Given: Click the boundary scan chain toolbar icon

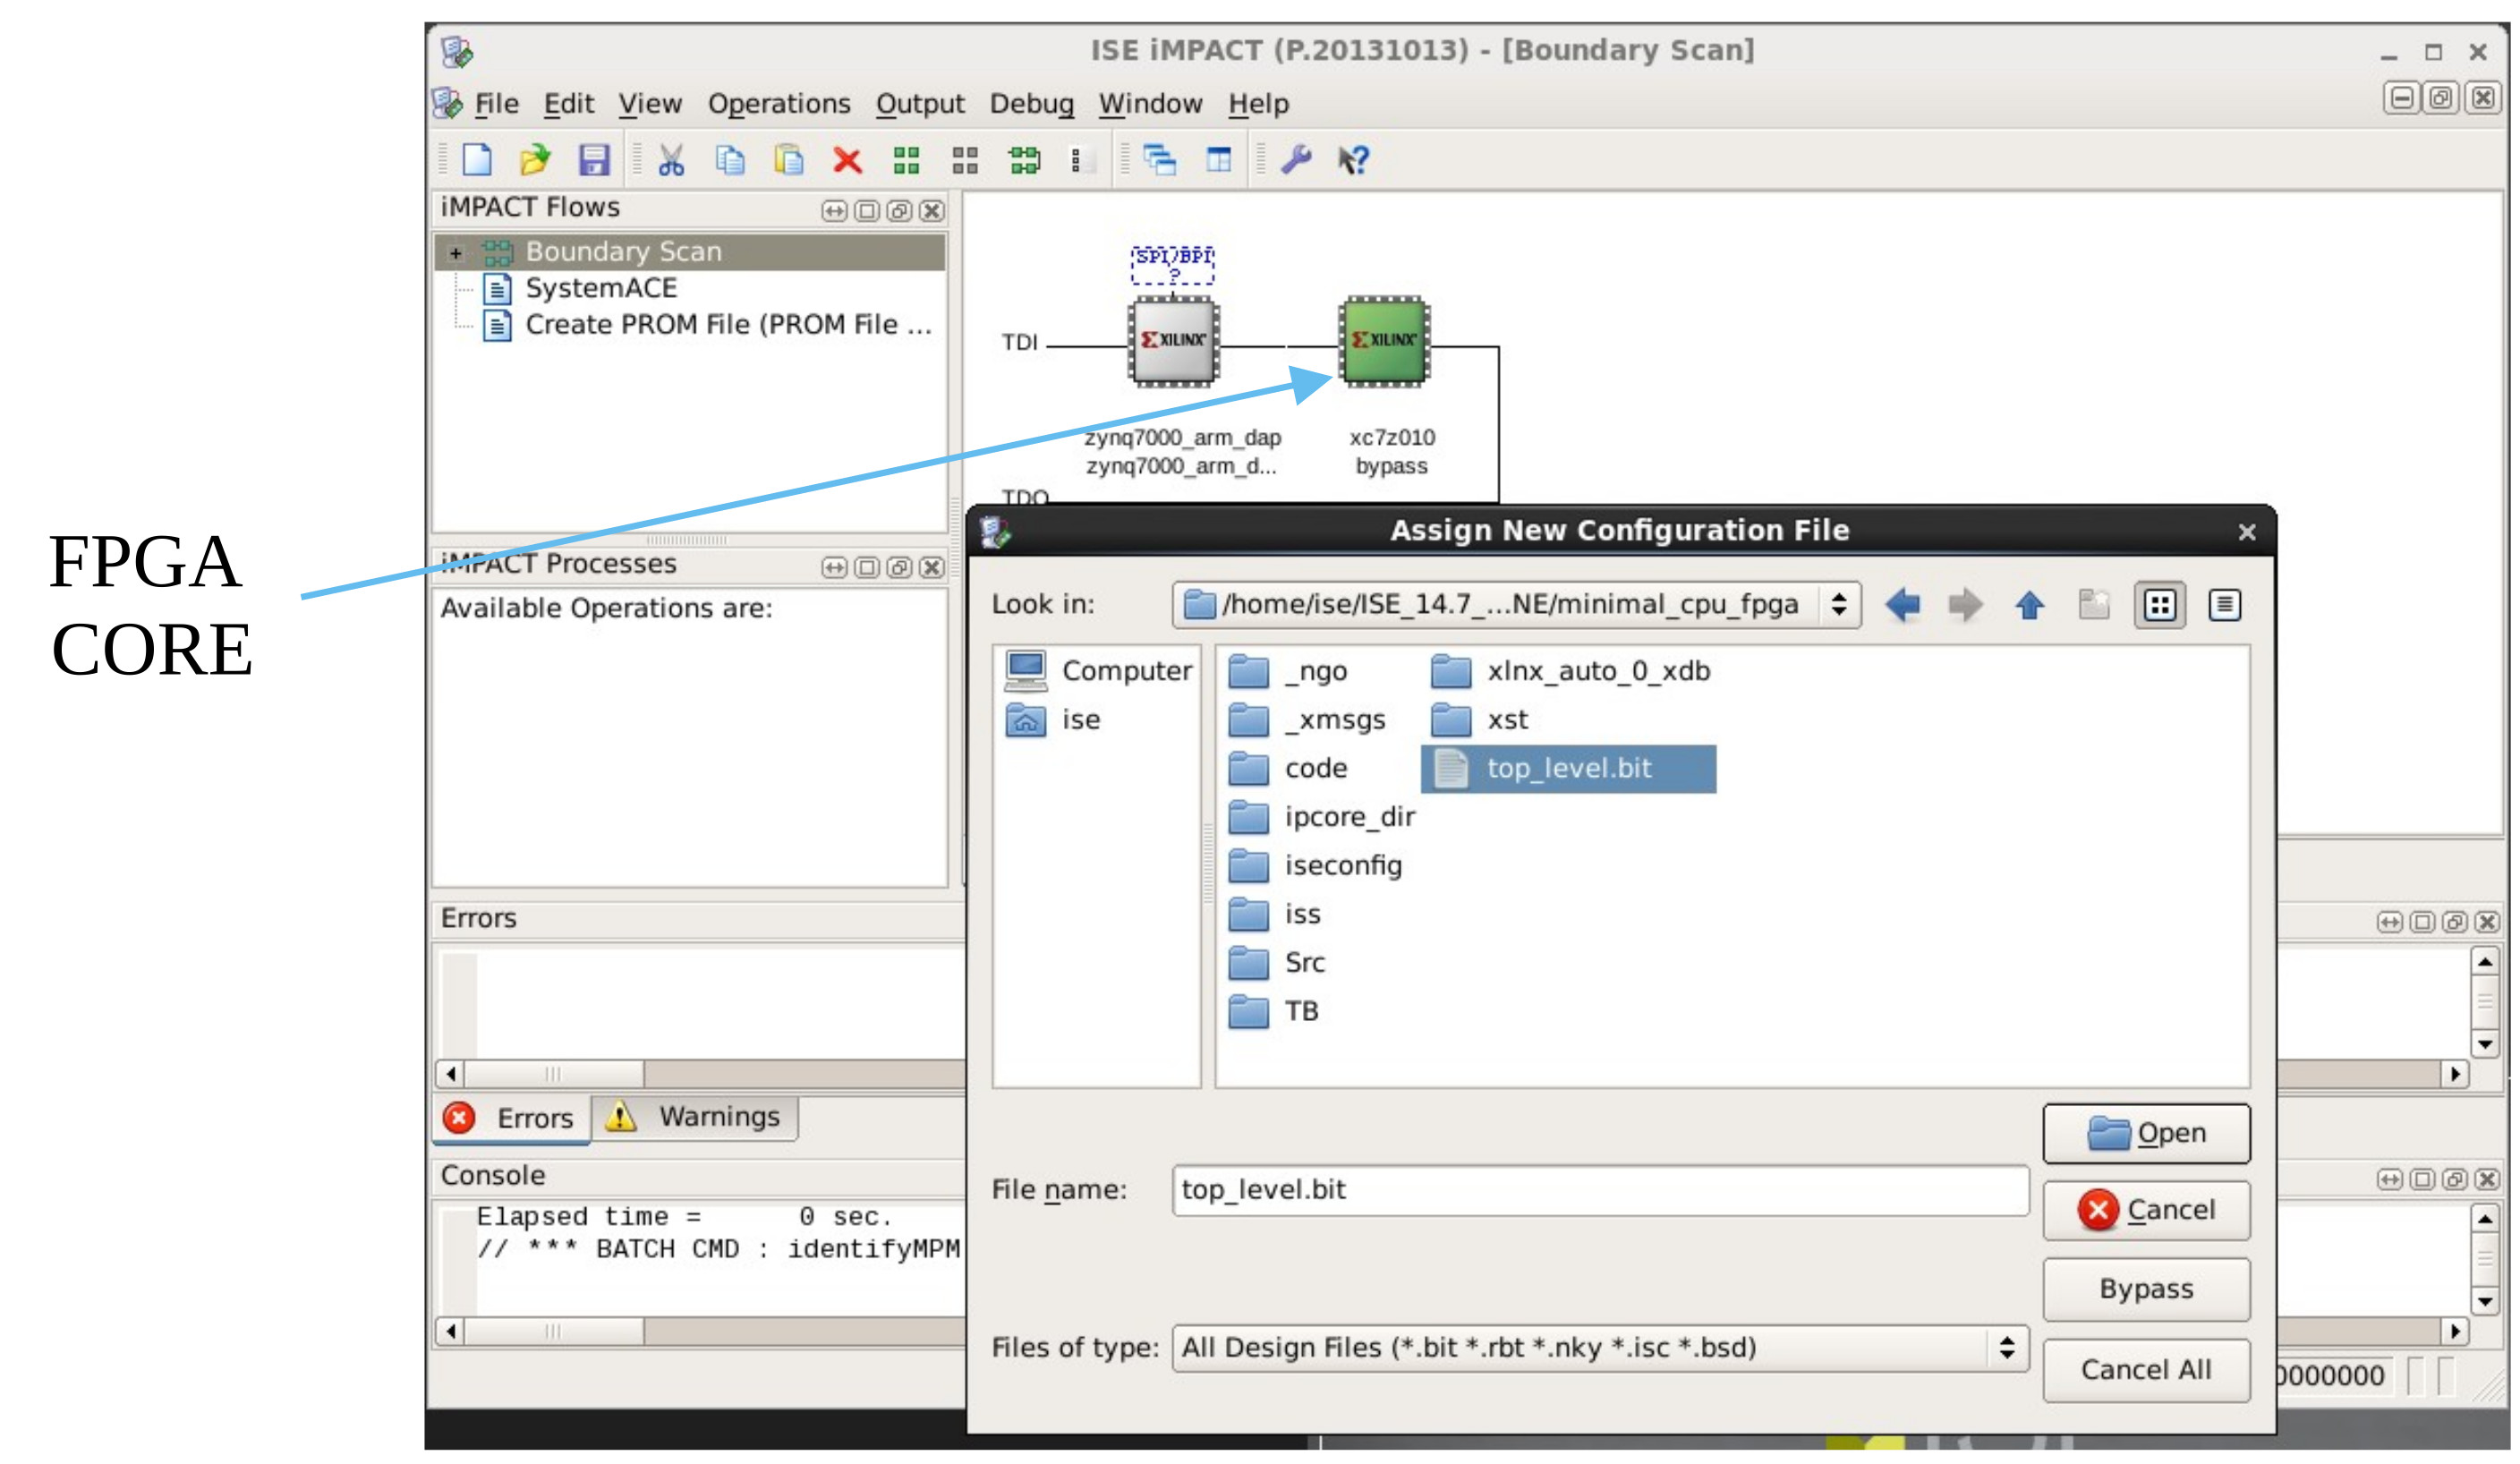Looking at the screenshot, I should (1025, 160).
